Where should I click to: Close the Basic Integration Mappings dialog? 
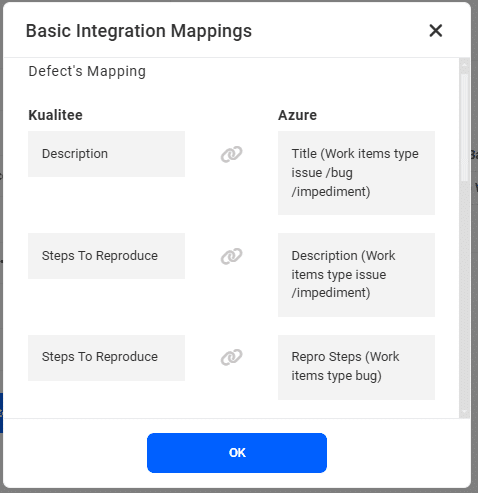pyautogui.click(x=435, y=31)
